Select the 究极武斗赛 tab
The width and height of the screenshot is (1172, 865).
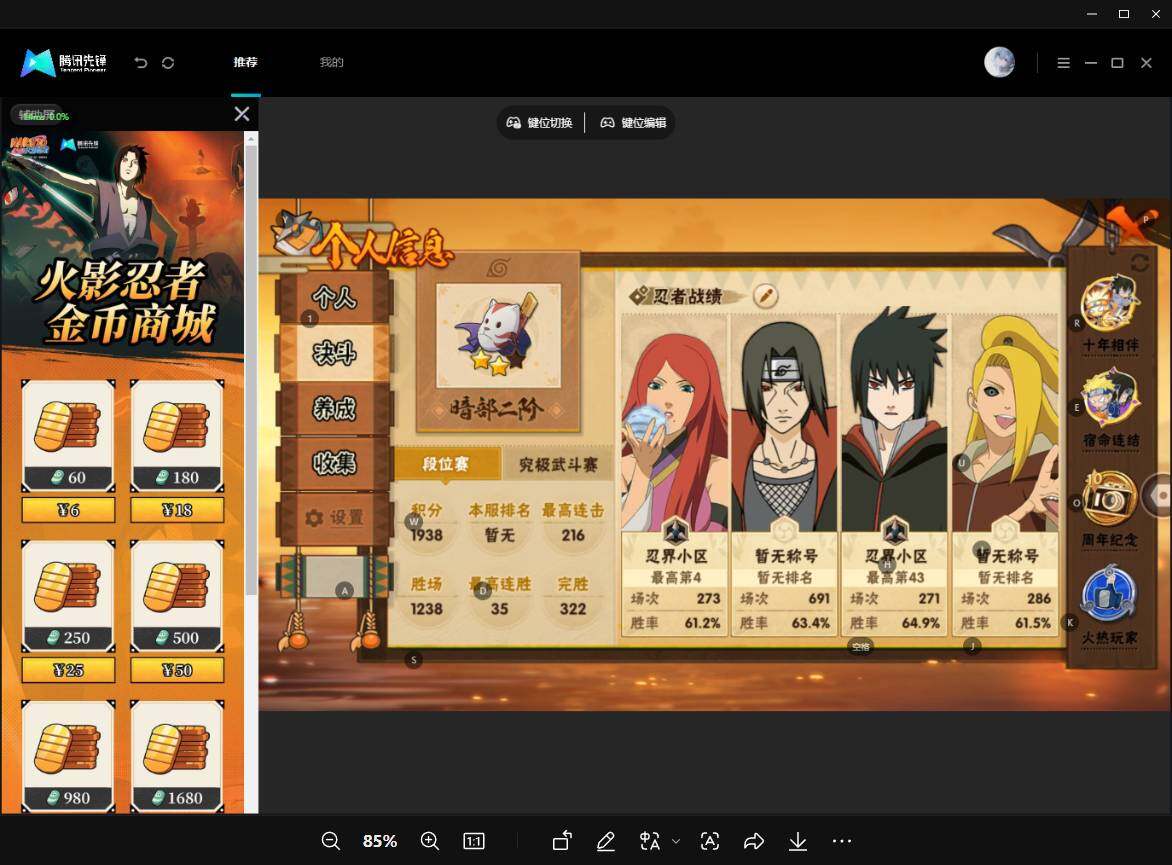pyautogui.click(x=558, y=465)
